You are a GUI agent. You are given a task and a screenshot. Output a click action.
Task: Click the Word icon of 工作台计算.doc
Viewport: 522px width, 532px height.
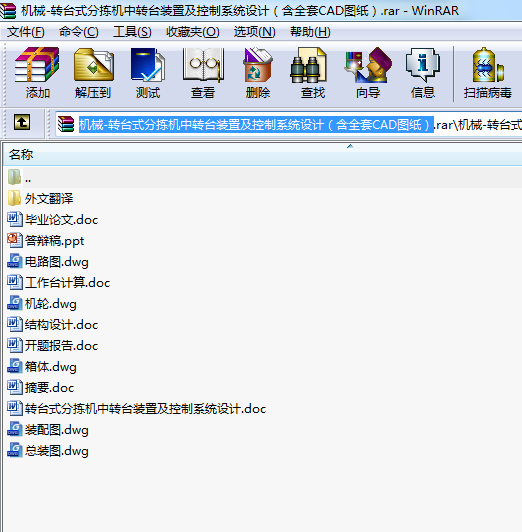click(15, 282)
